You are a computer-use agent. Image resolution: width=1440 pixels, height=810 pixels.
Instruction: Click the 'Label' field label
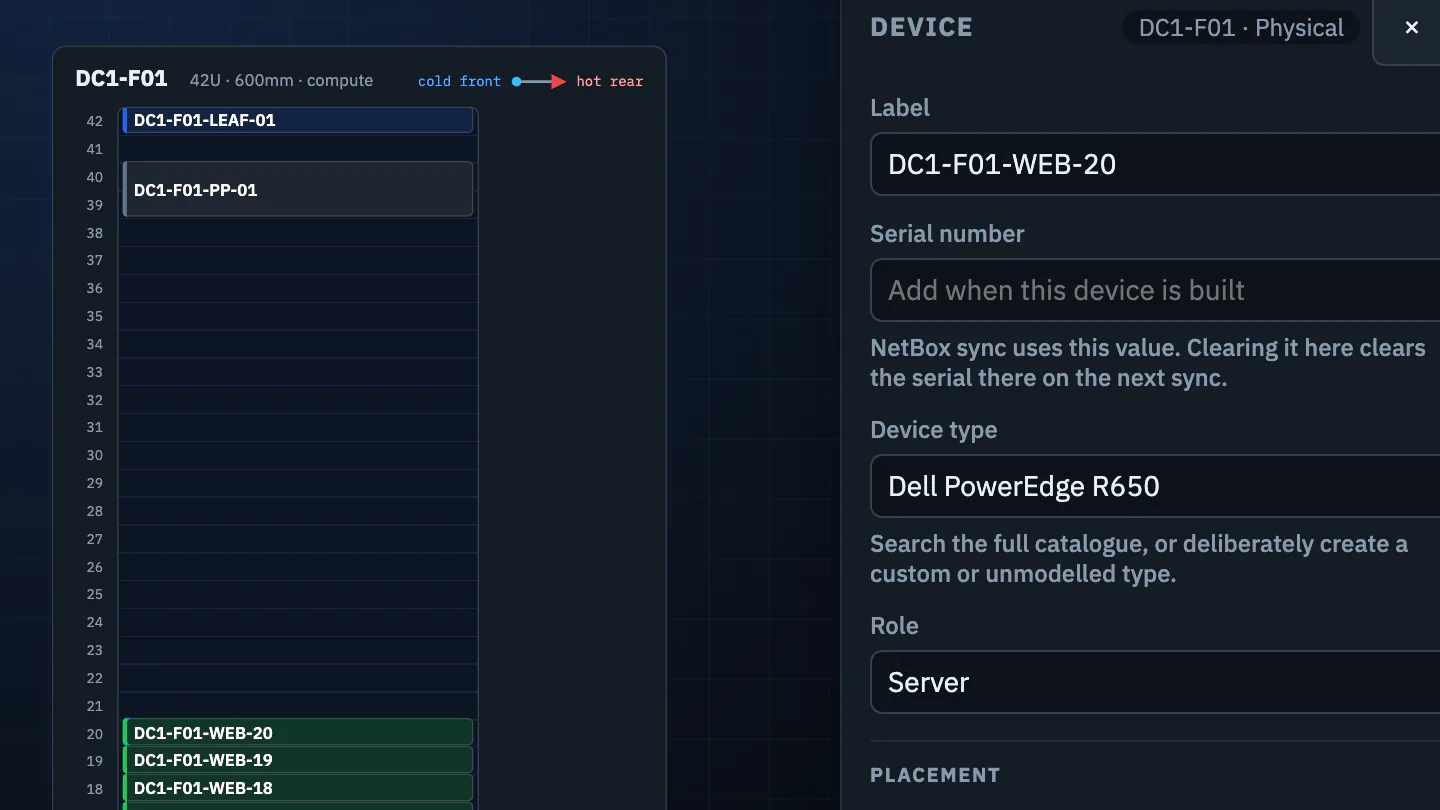[x=900, y=108]
